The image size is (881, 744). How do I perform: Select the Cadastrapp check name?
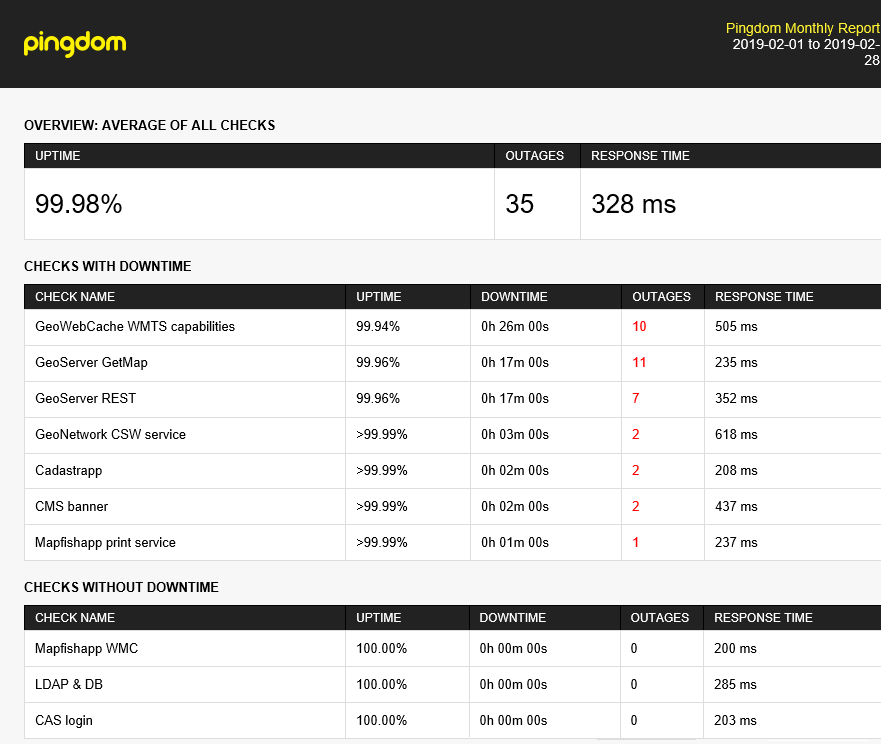point(69,470)
